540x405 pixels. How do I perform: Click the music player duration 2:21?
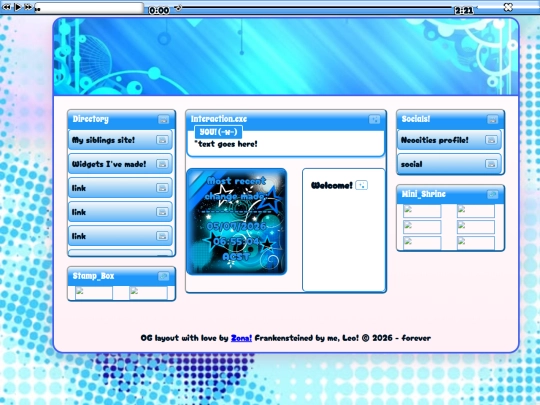(x=464, y=10)
